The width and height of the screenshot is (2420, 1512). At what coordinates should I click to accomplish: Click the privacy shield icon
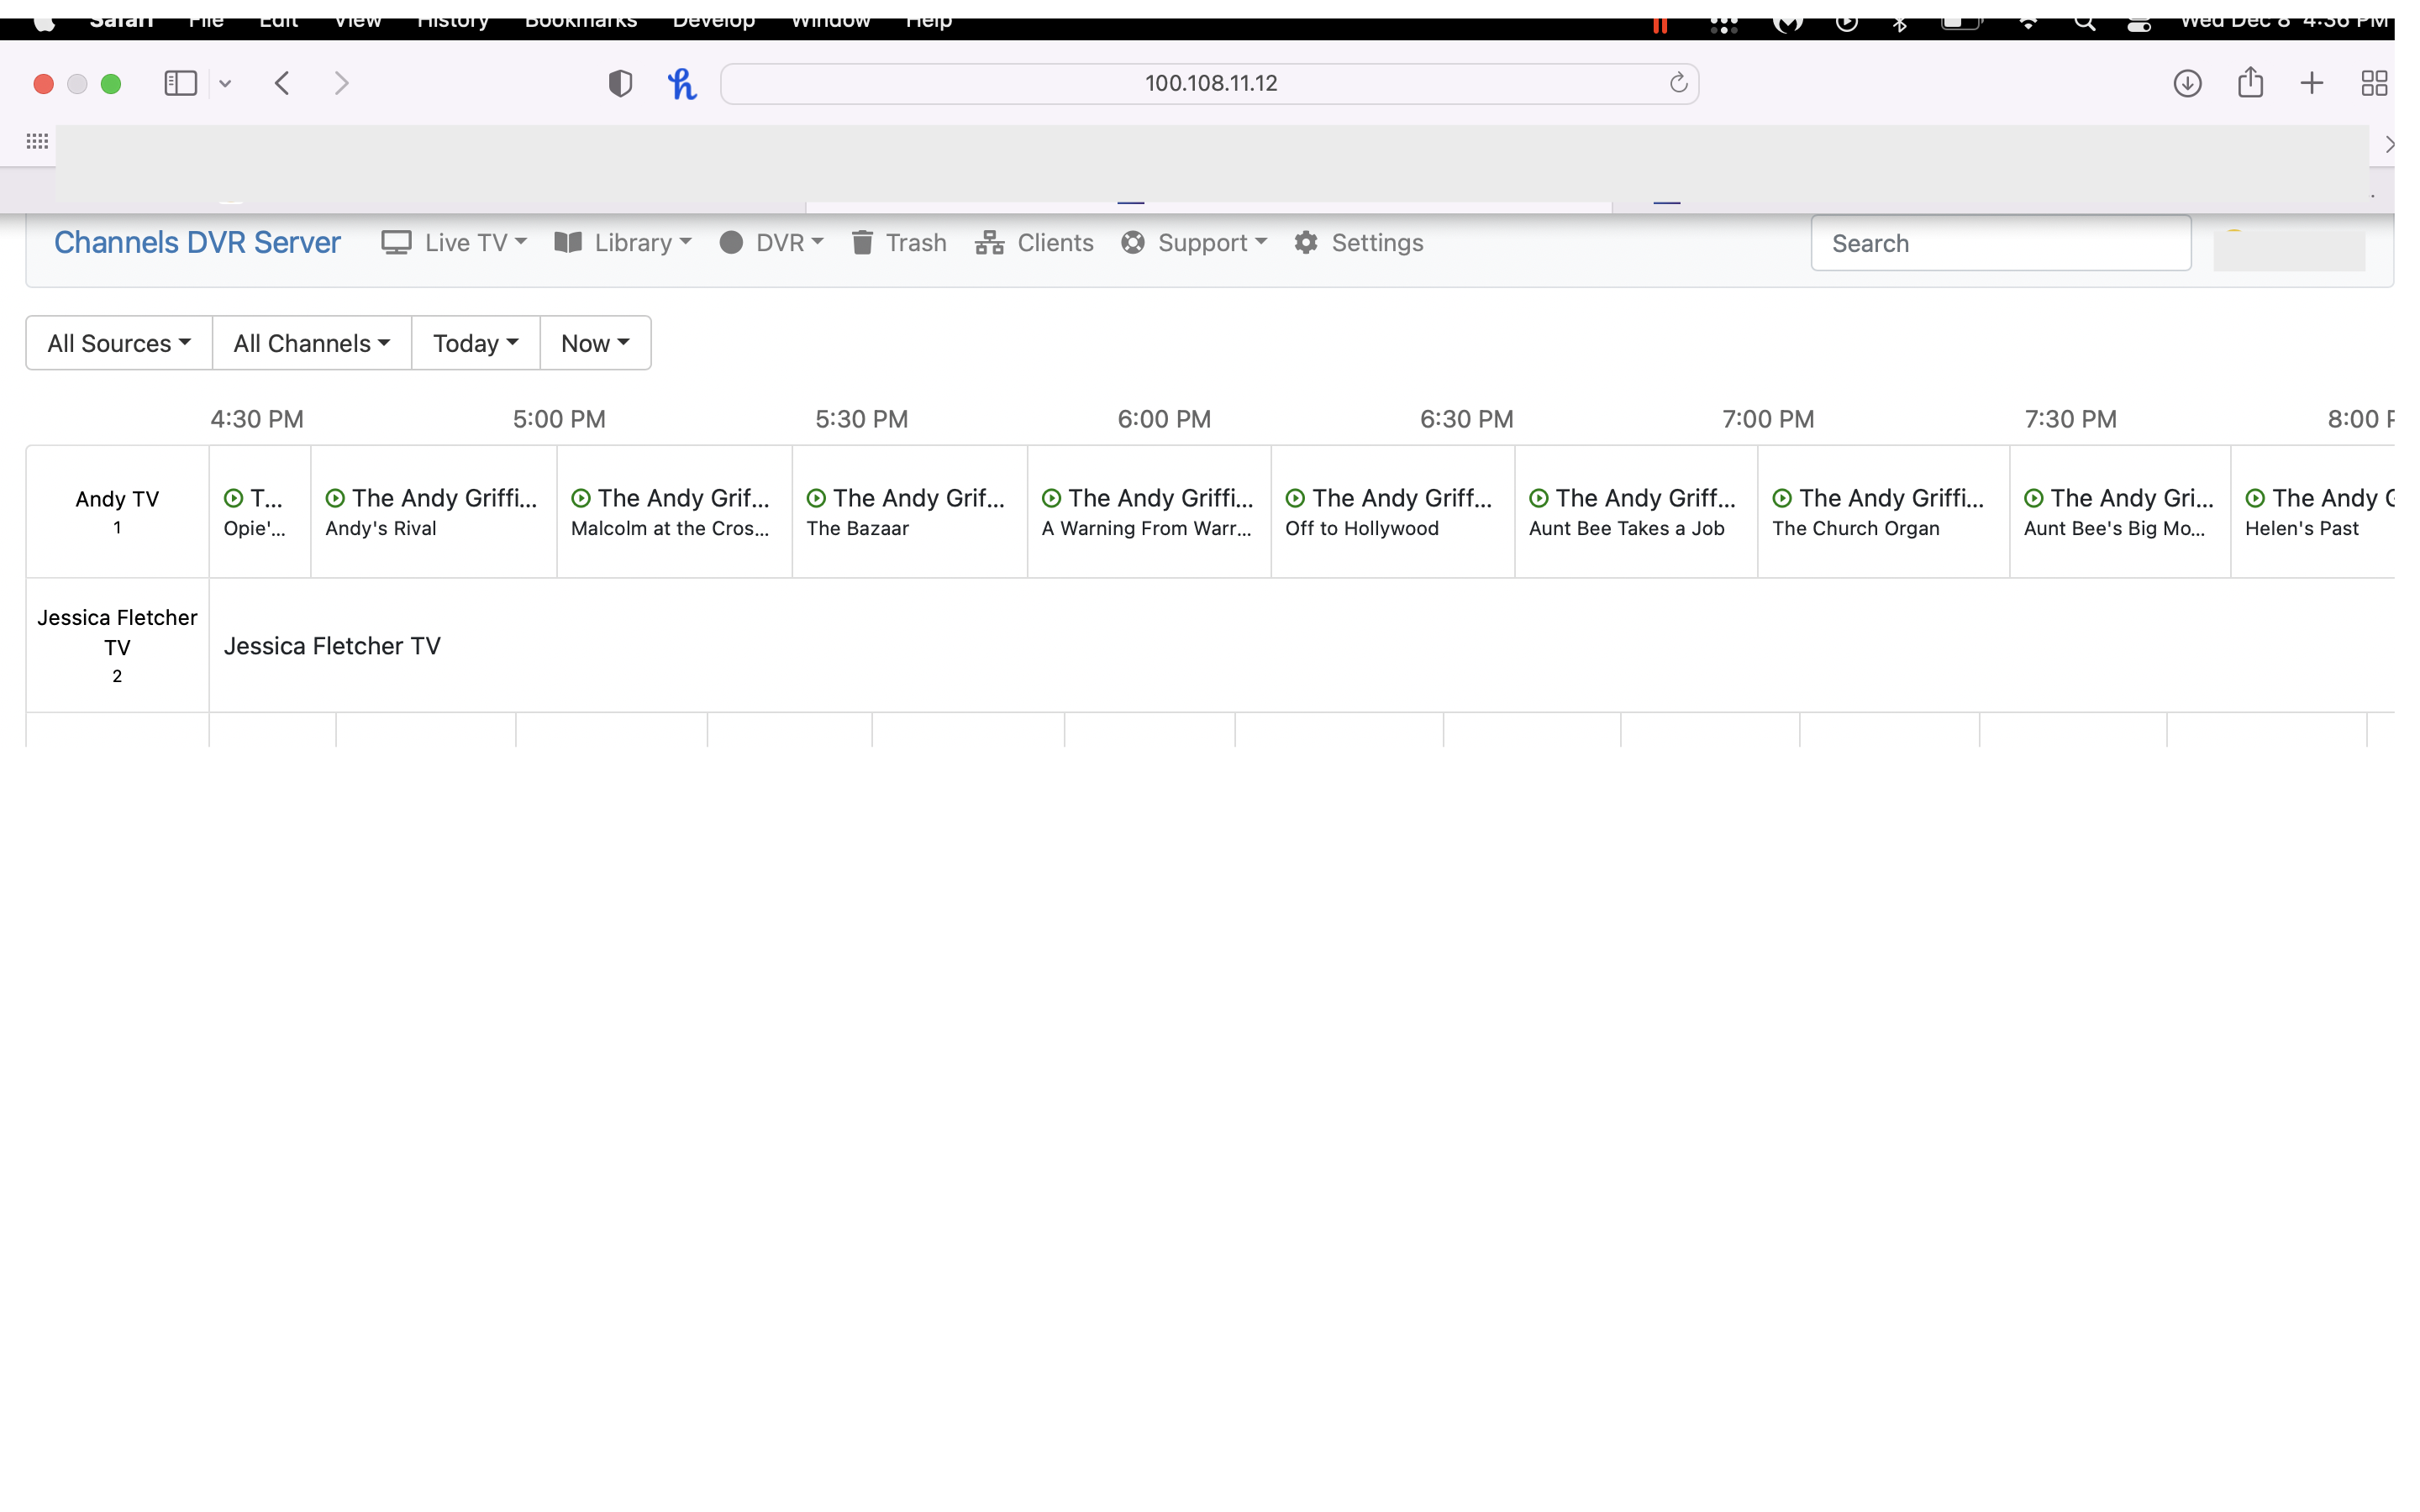(620, 83)
